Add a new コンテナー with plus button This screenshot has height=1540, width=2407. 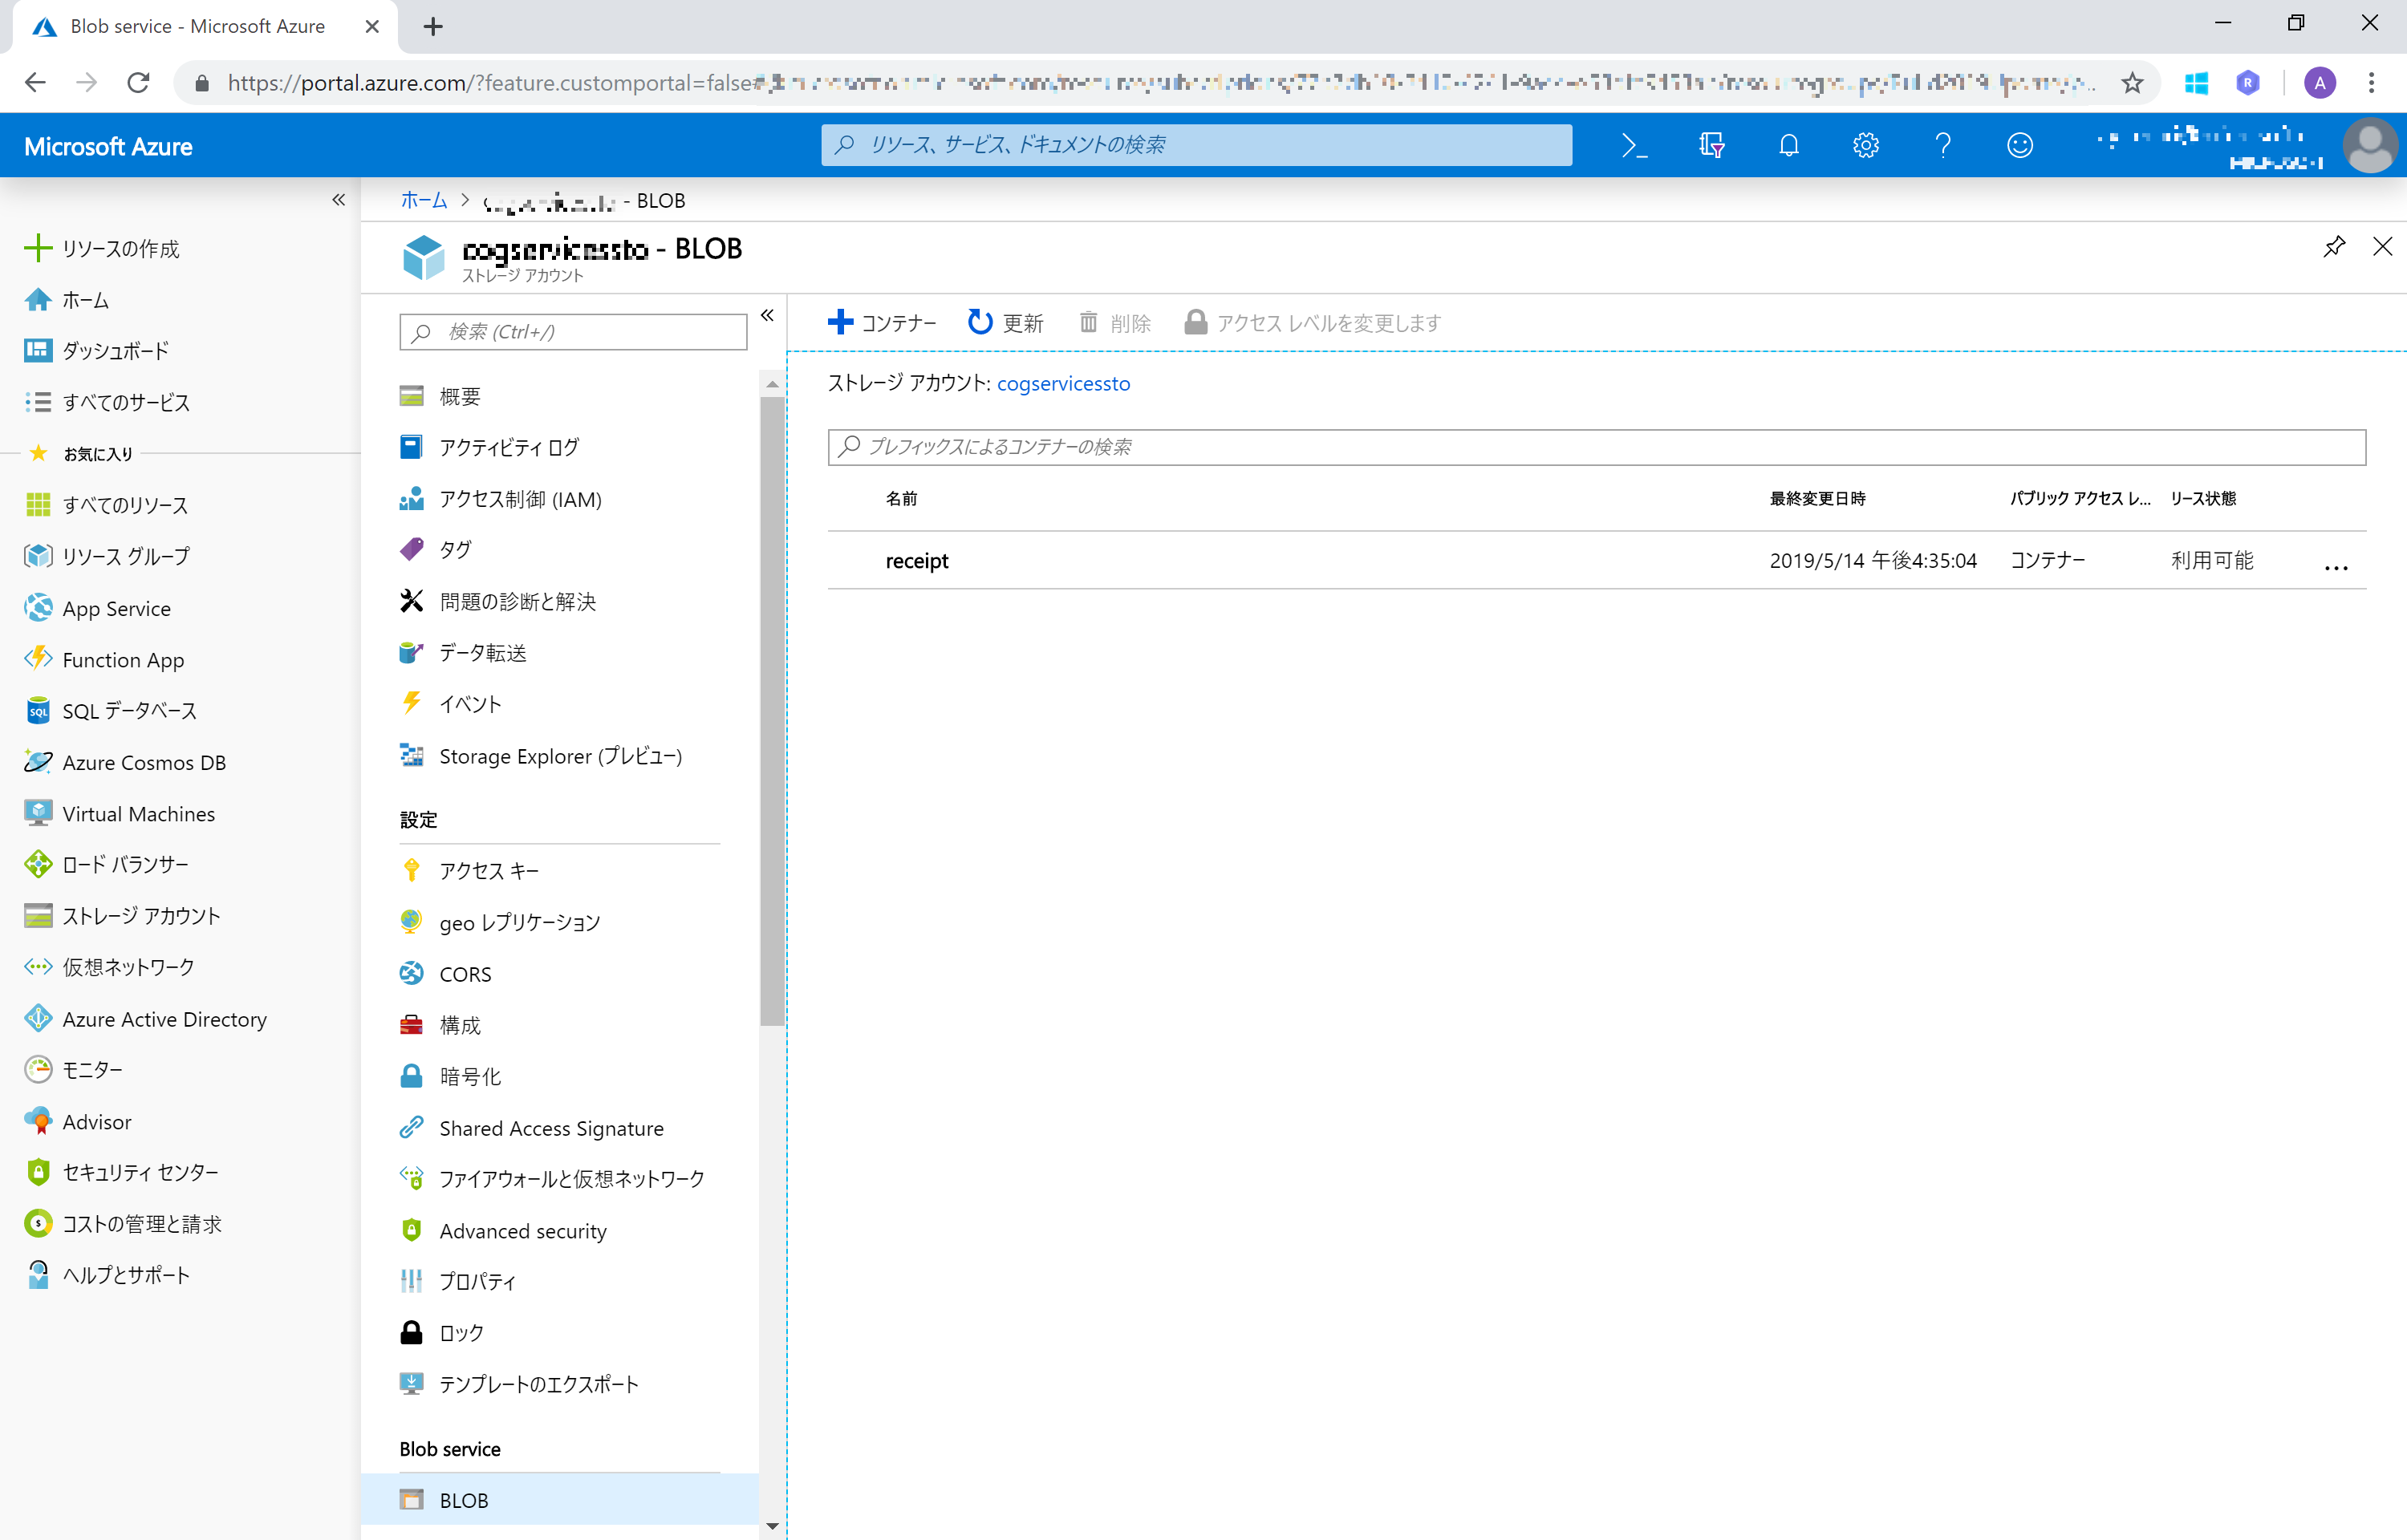click(882, 323)
